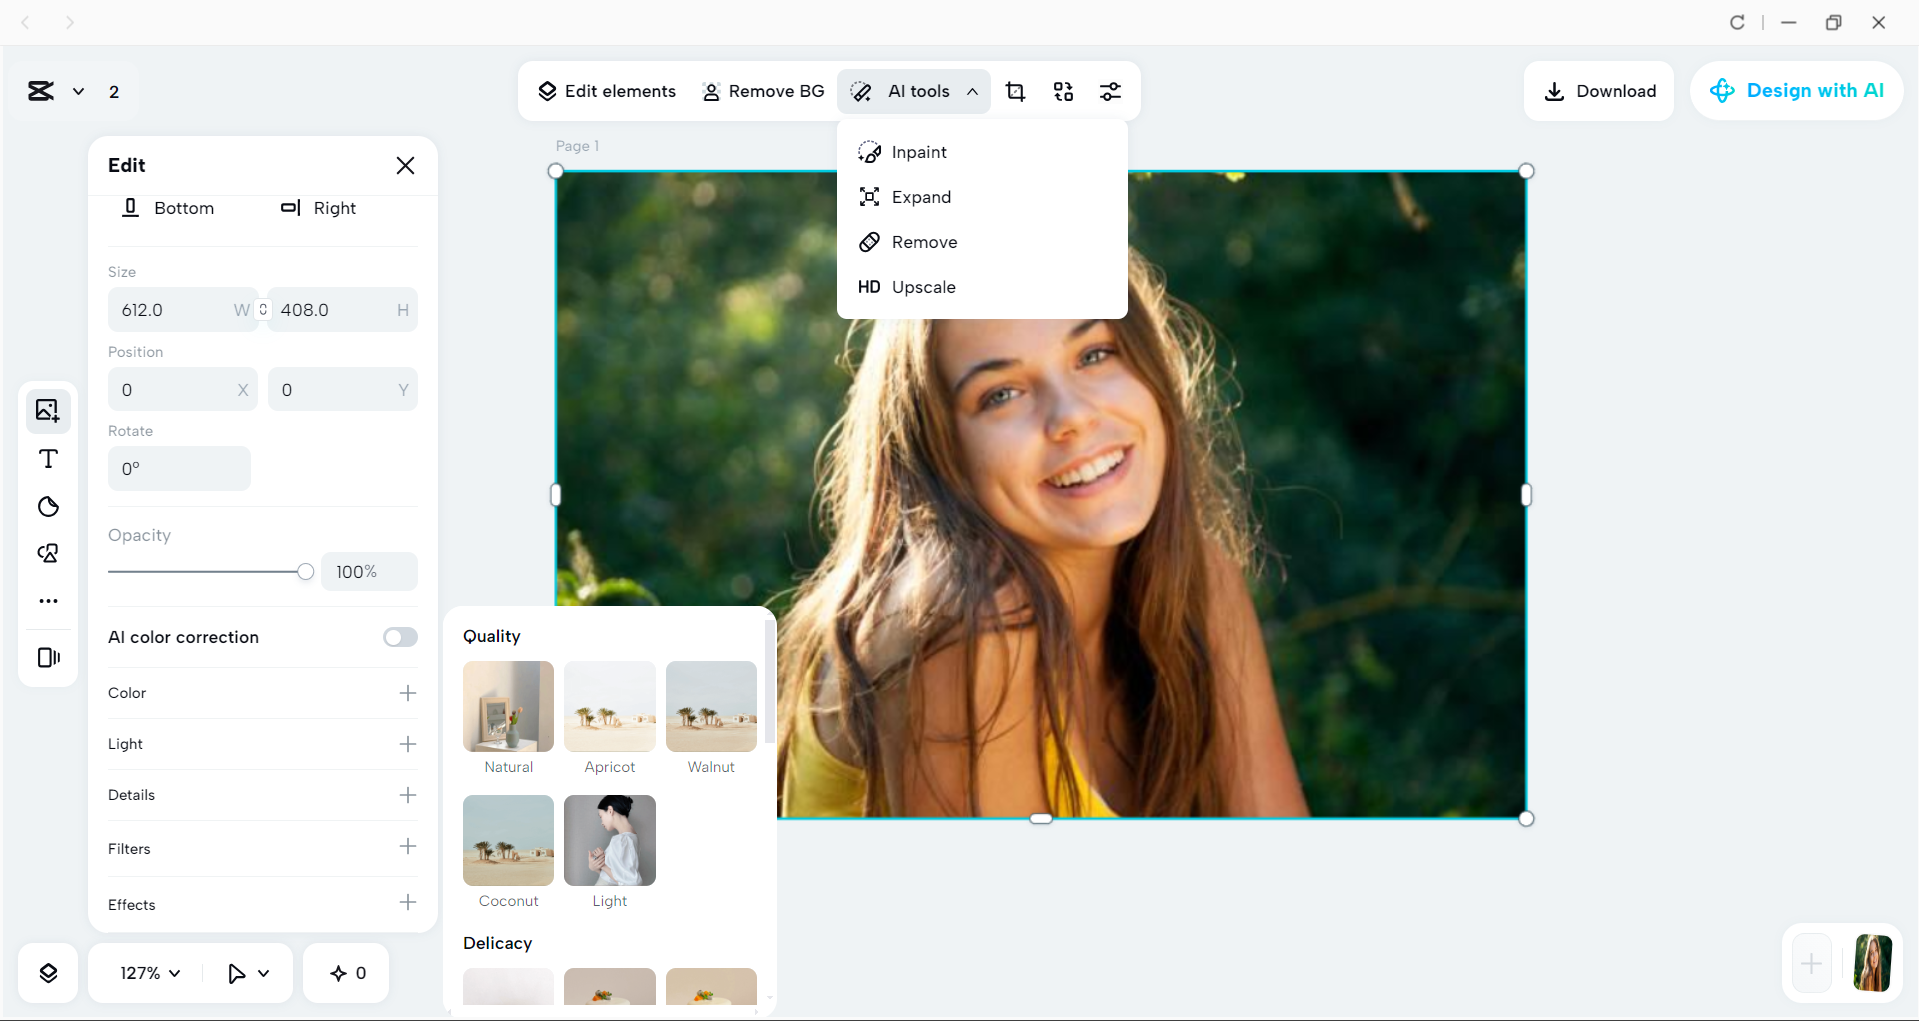Click the top-right image resize handle

click(x=1526, y=171)
